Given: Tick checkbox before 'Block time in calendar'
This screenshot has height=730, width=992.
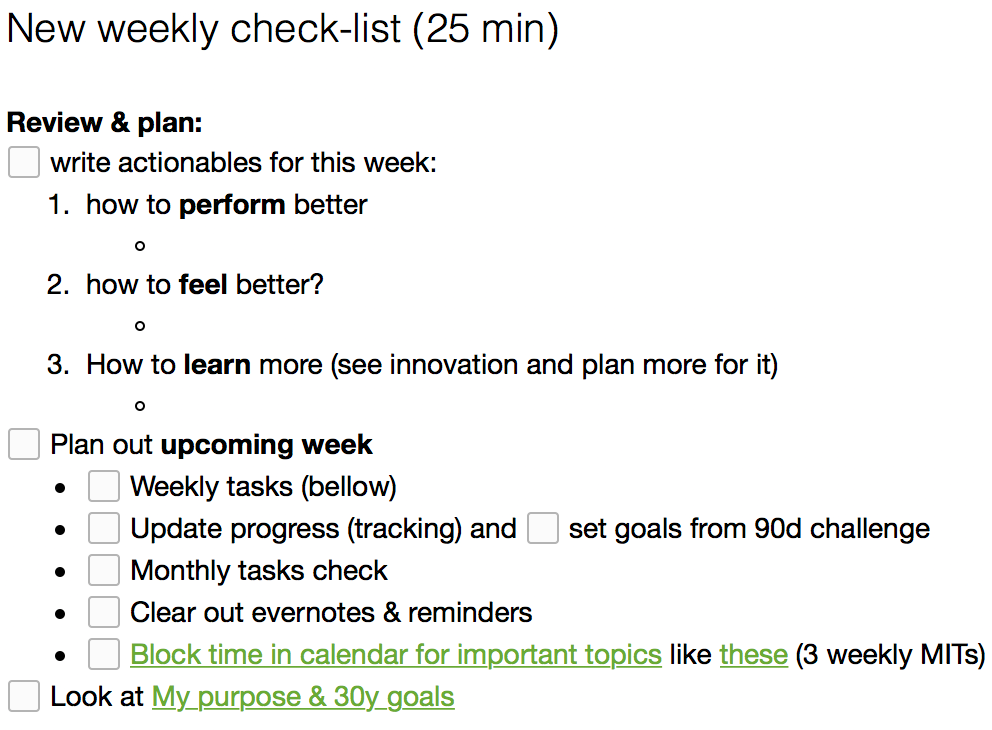Looking at the screenshot, I should point(104,654).
